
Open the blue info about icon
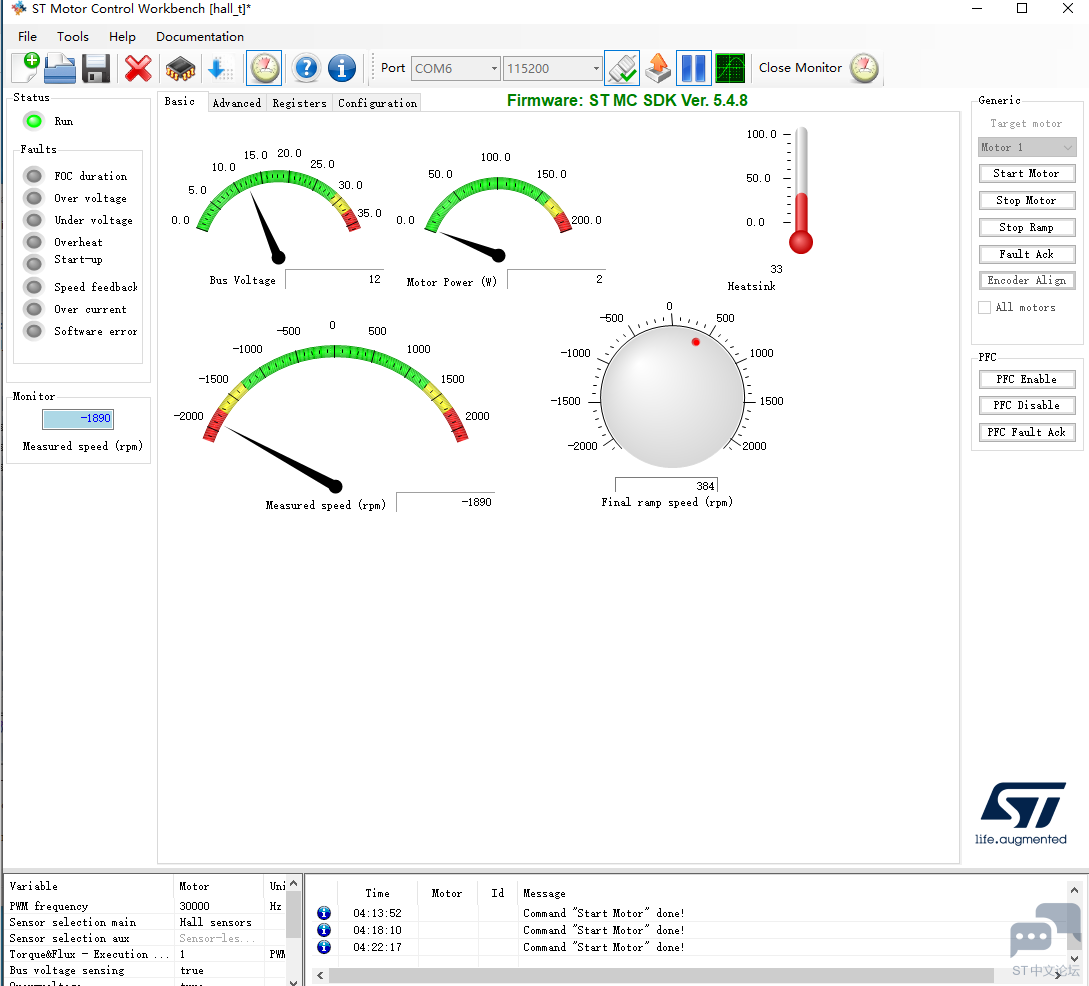pos(342,68)
